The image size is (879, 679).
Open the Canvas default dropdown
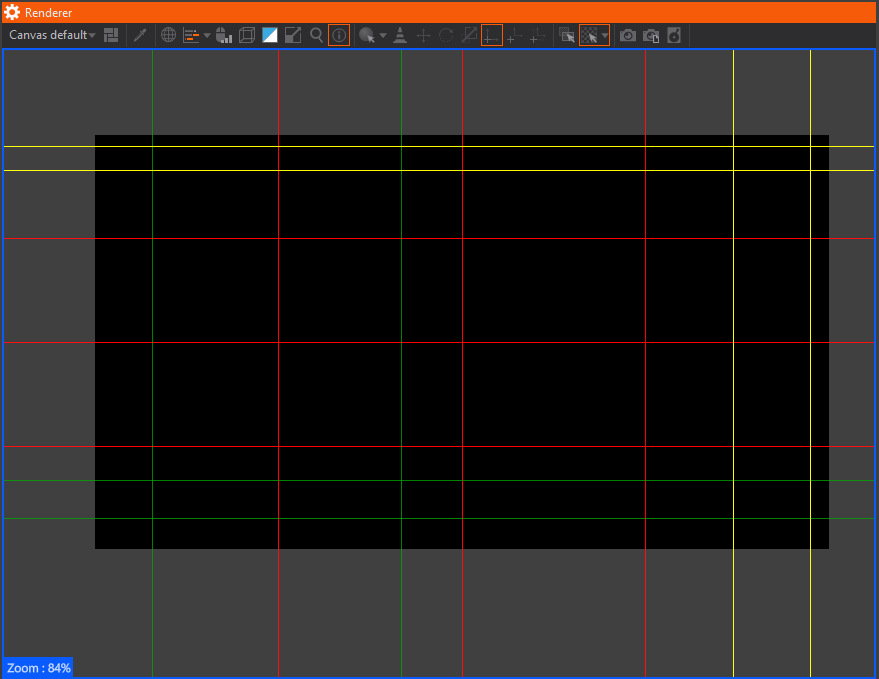click(x=52, y=35)
